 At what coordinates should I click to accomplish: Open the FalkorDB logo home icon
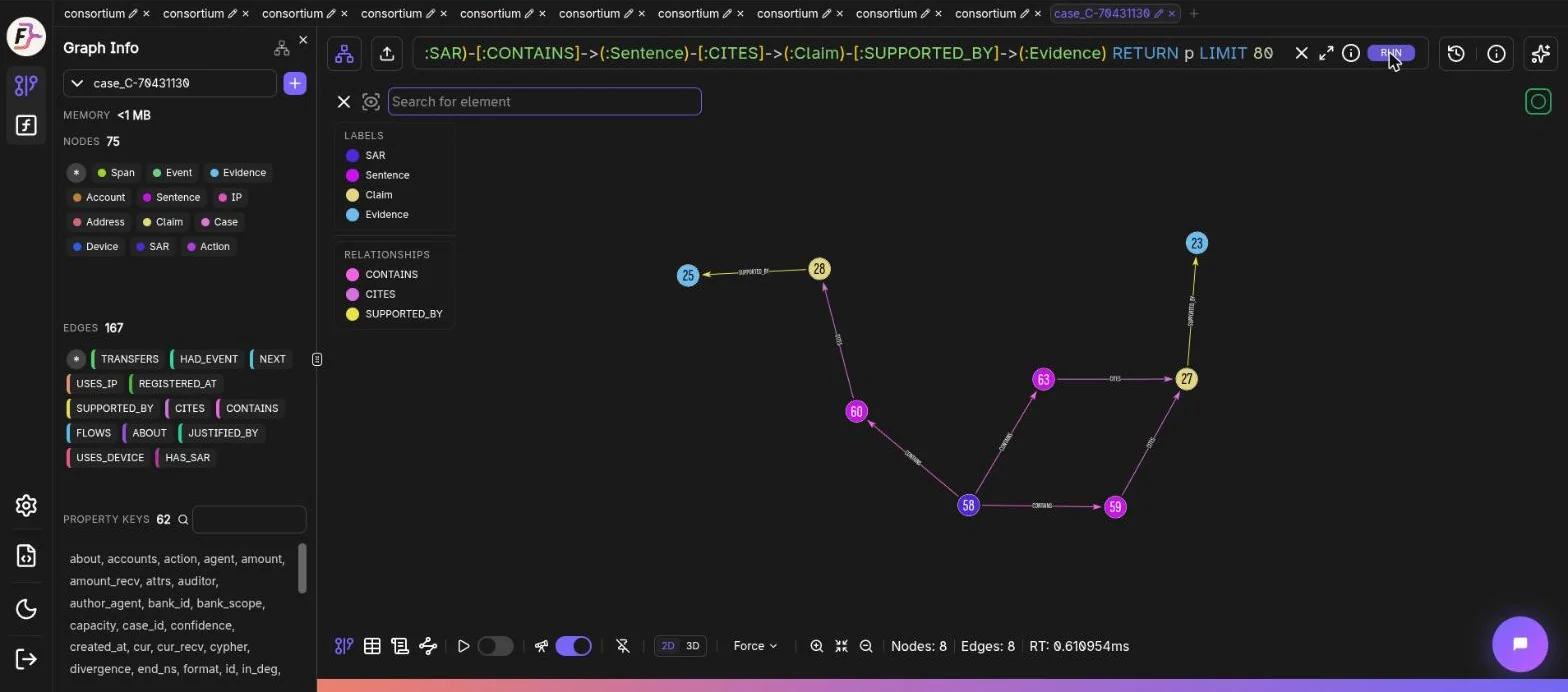pyautogui.click(x=26, y=38)
